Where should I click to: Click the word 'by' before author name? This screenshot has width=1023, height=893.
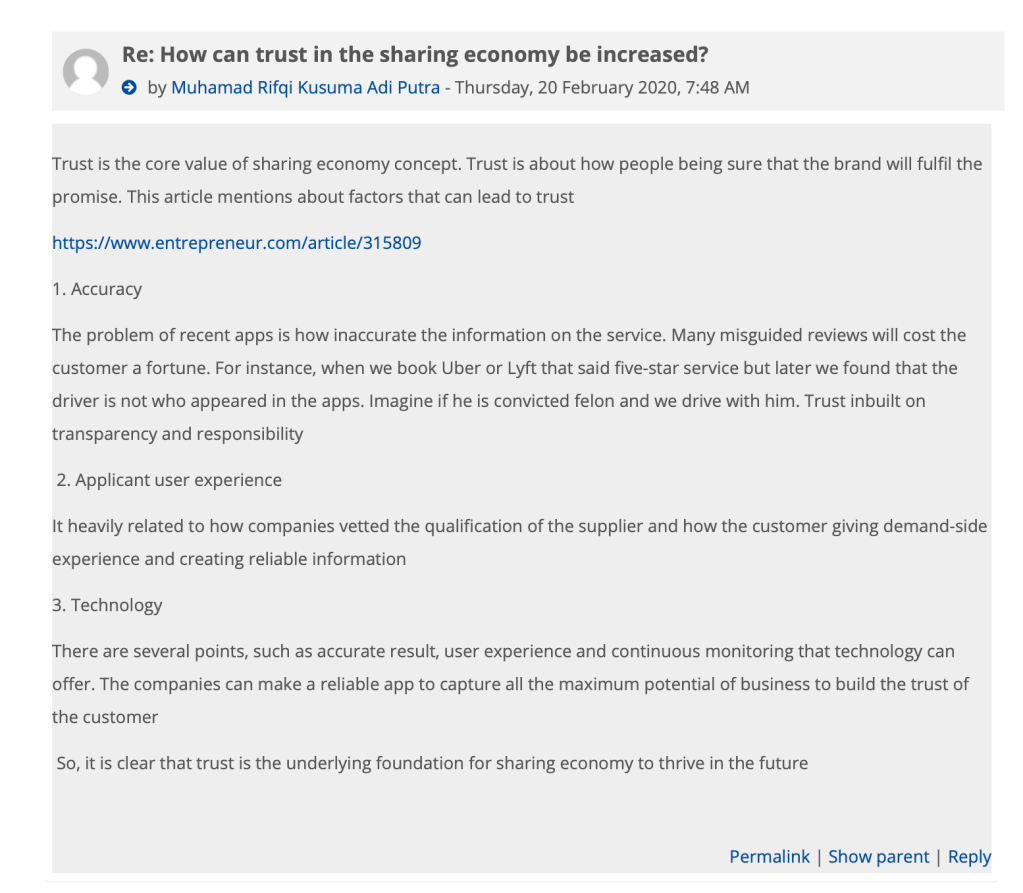[157, 87]
